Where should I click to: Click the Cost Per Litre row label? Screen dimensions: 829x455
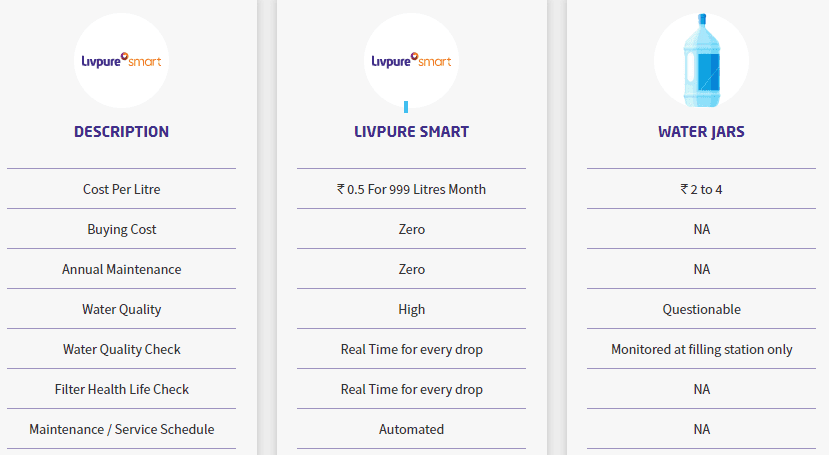coord(121,189)
